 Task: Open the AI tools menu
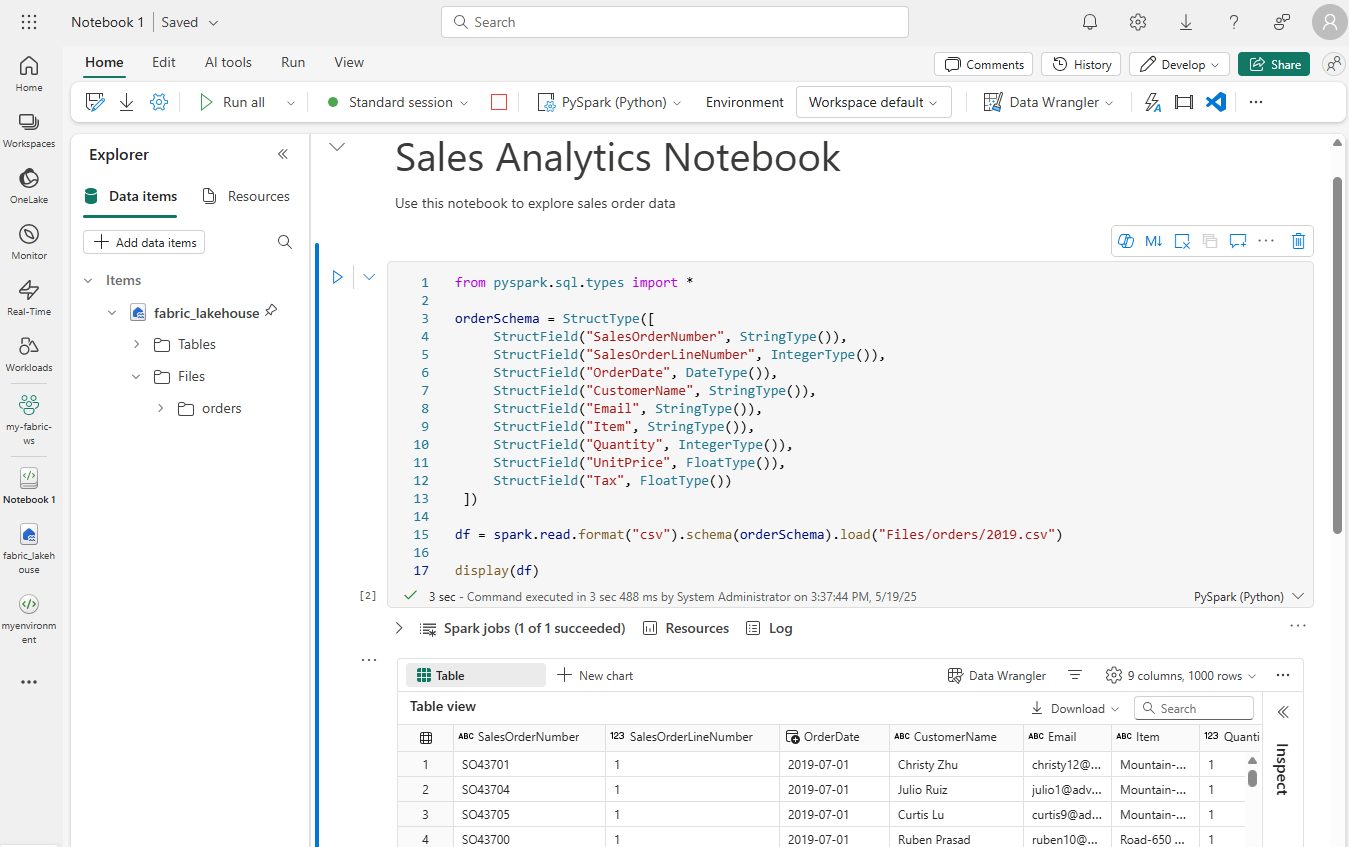coord(227,62)
